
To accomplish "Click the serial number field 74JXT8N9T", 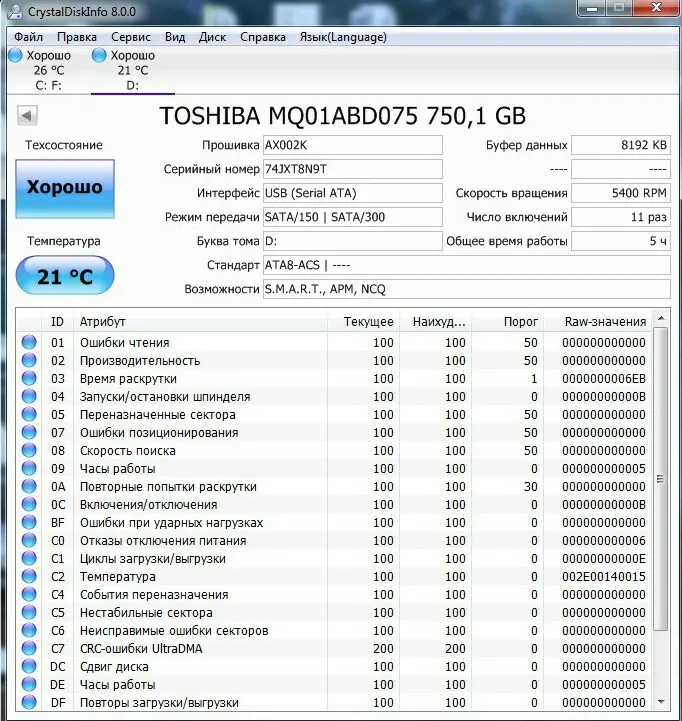I will point(353,169).
